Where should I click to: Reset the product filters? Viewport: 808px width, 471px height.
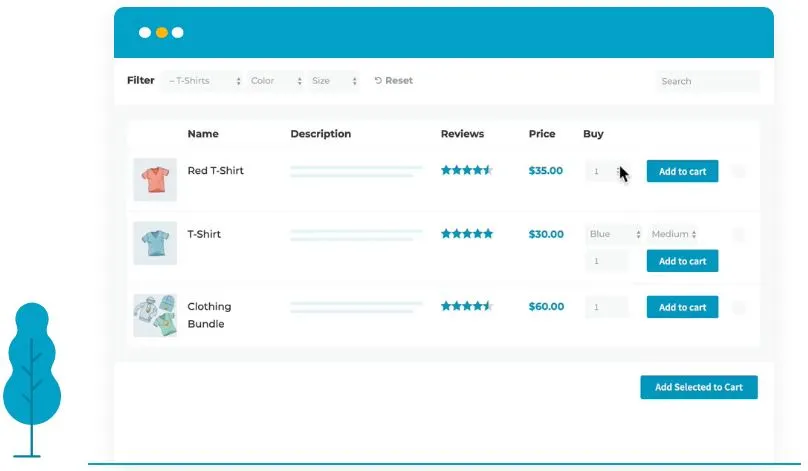(393, 81)
